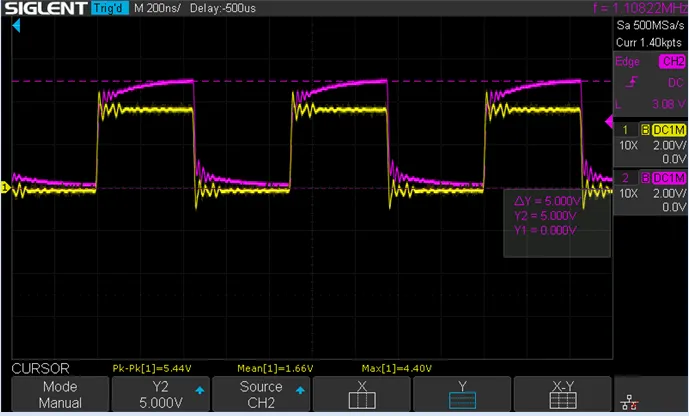The width and height of the screenshot is (689, 416).
Task: Click the SIGLENT logo
Action: (x=44, y=10)
